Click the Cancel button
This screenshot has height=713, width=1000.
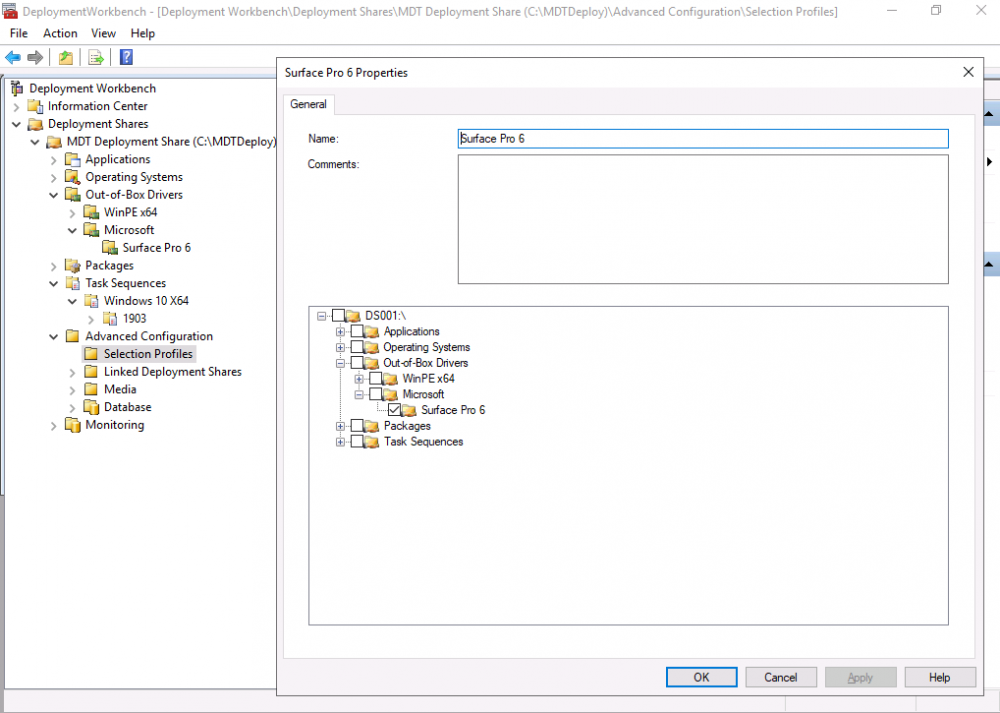point(781,677)
